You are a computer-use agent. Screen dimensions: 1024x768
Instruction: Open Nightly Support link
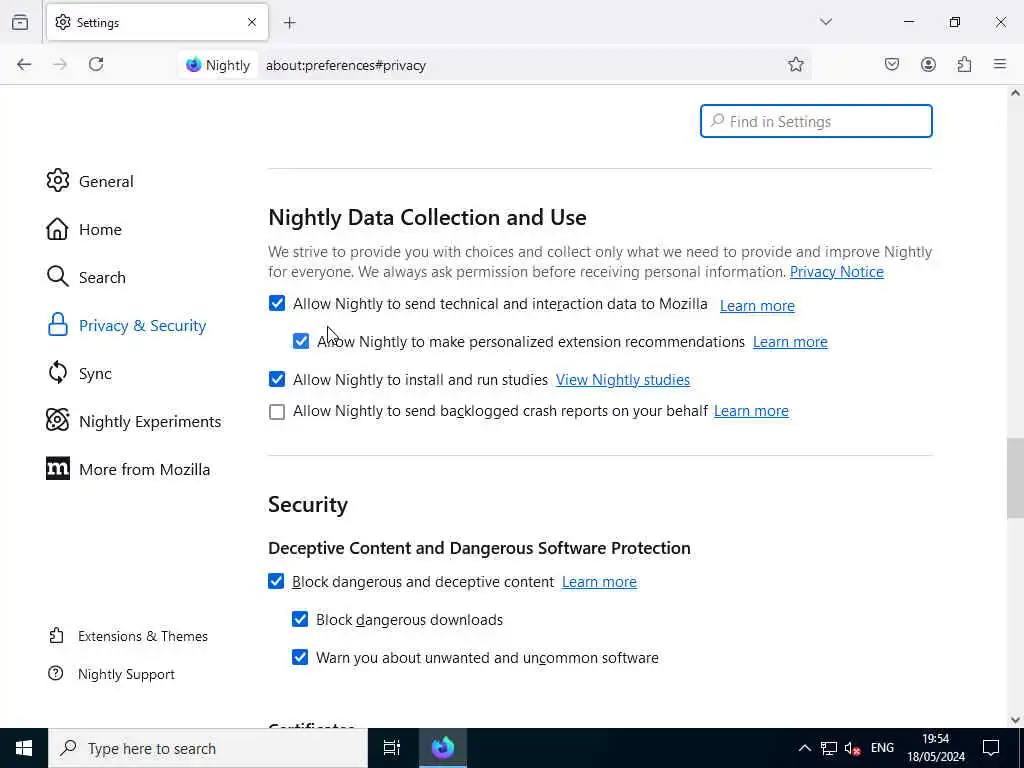click(x=111, y=674)
